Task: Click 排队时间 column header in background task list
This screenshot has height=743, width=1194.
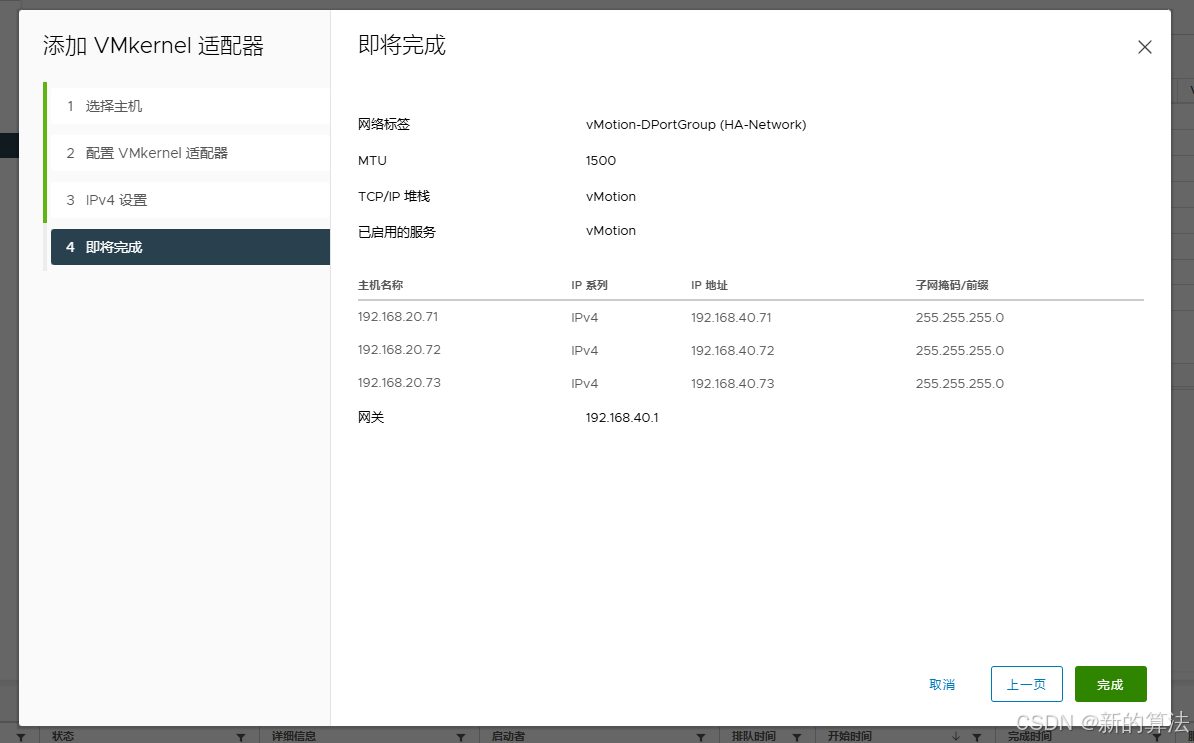Action: tap(754, 736)
